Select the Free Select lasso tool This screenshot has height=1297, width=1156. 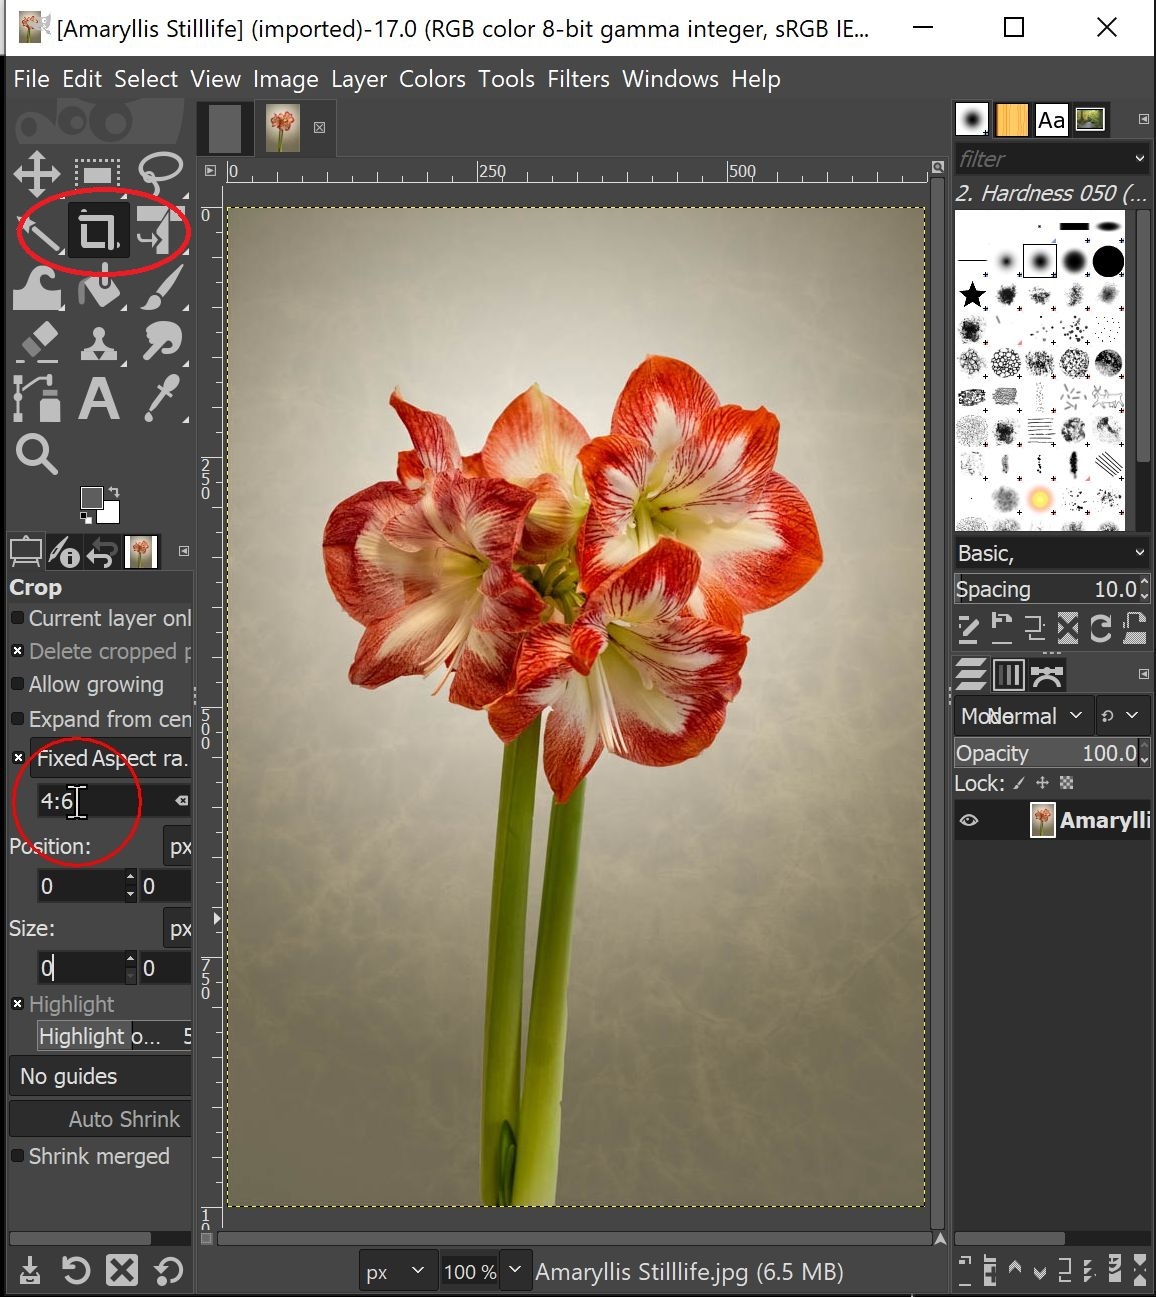coord(160,174)
